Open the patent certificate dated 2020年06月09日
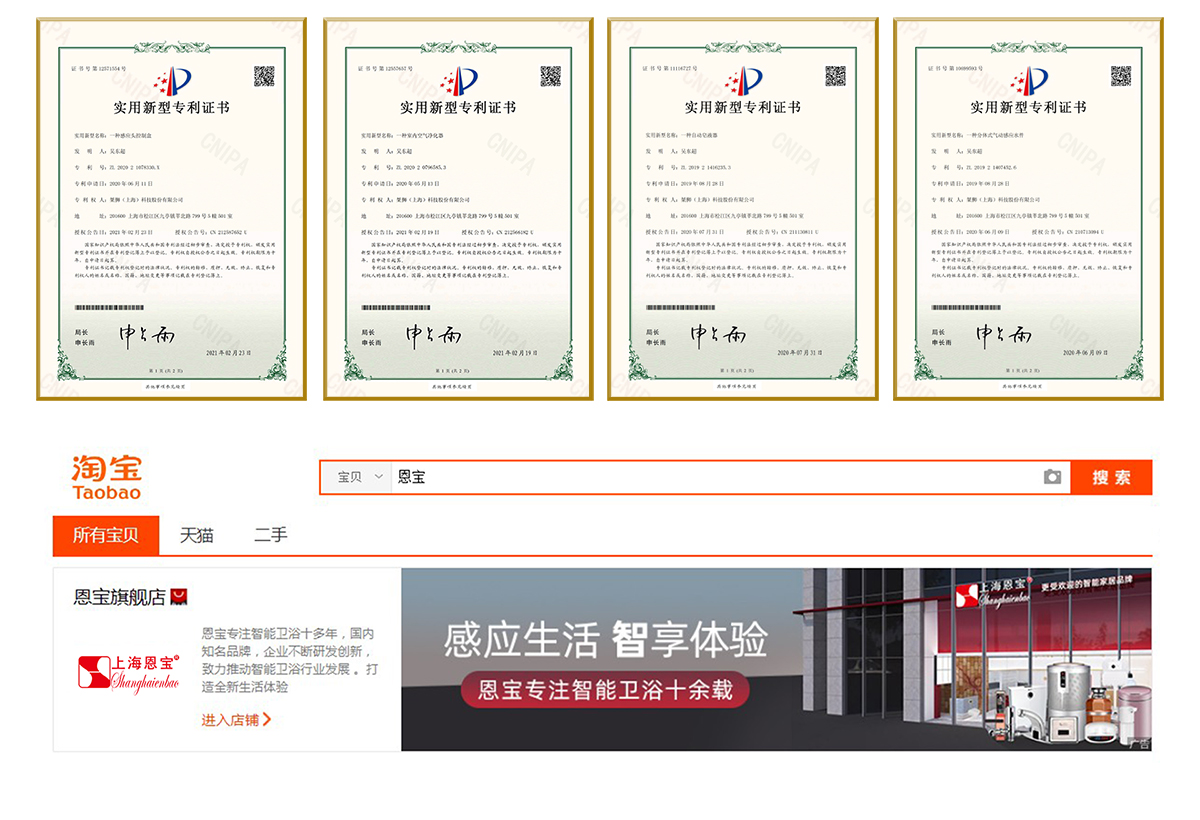Screen dimensions: 1200x820 click(1028, 209)
